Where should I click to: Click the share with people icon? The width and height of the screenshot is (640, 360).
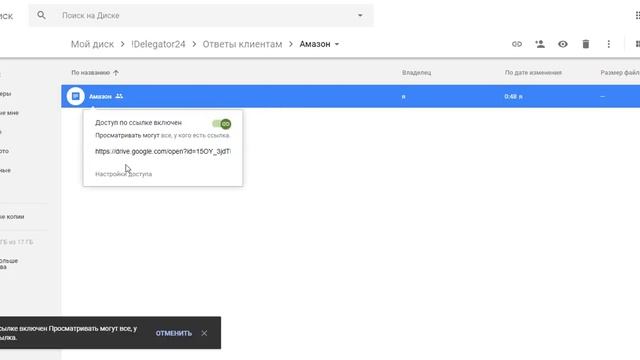click(540, 44)
